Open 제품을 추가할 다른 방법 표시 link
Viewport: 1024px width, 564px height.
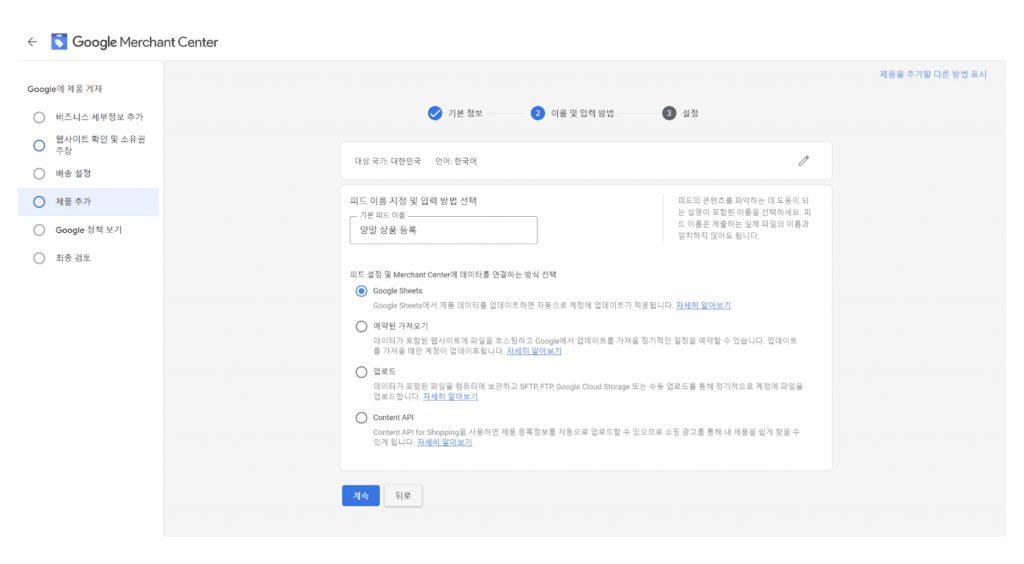[933, 74]
